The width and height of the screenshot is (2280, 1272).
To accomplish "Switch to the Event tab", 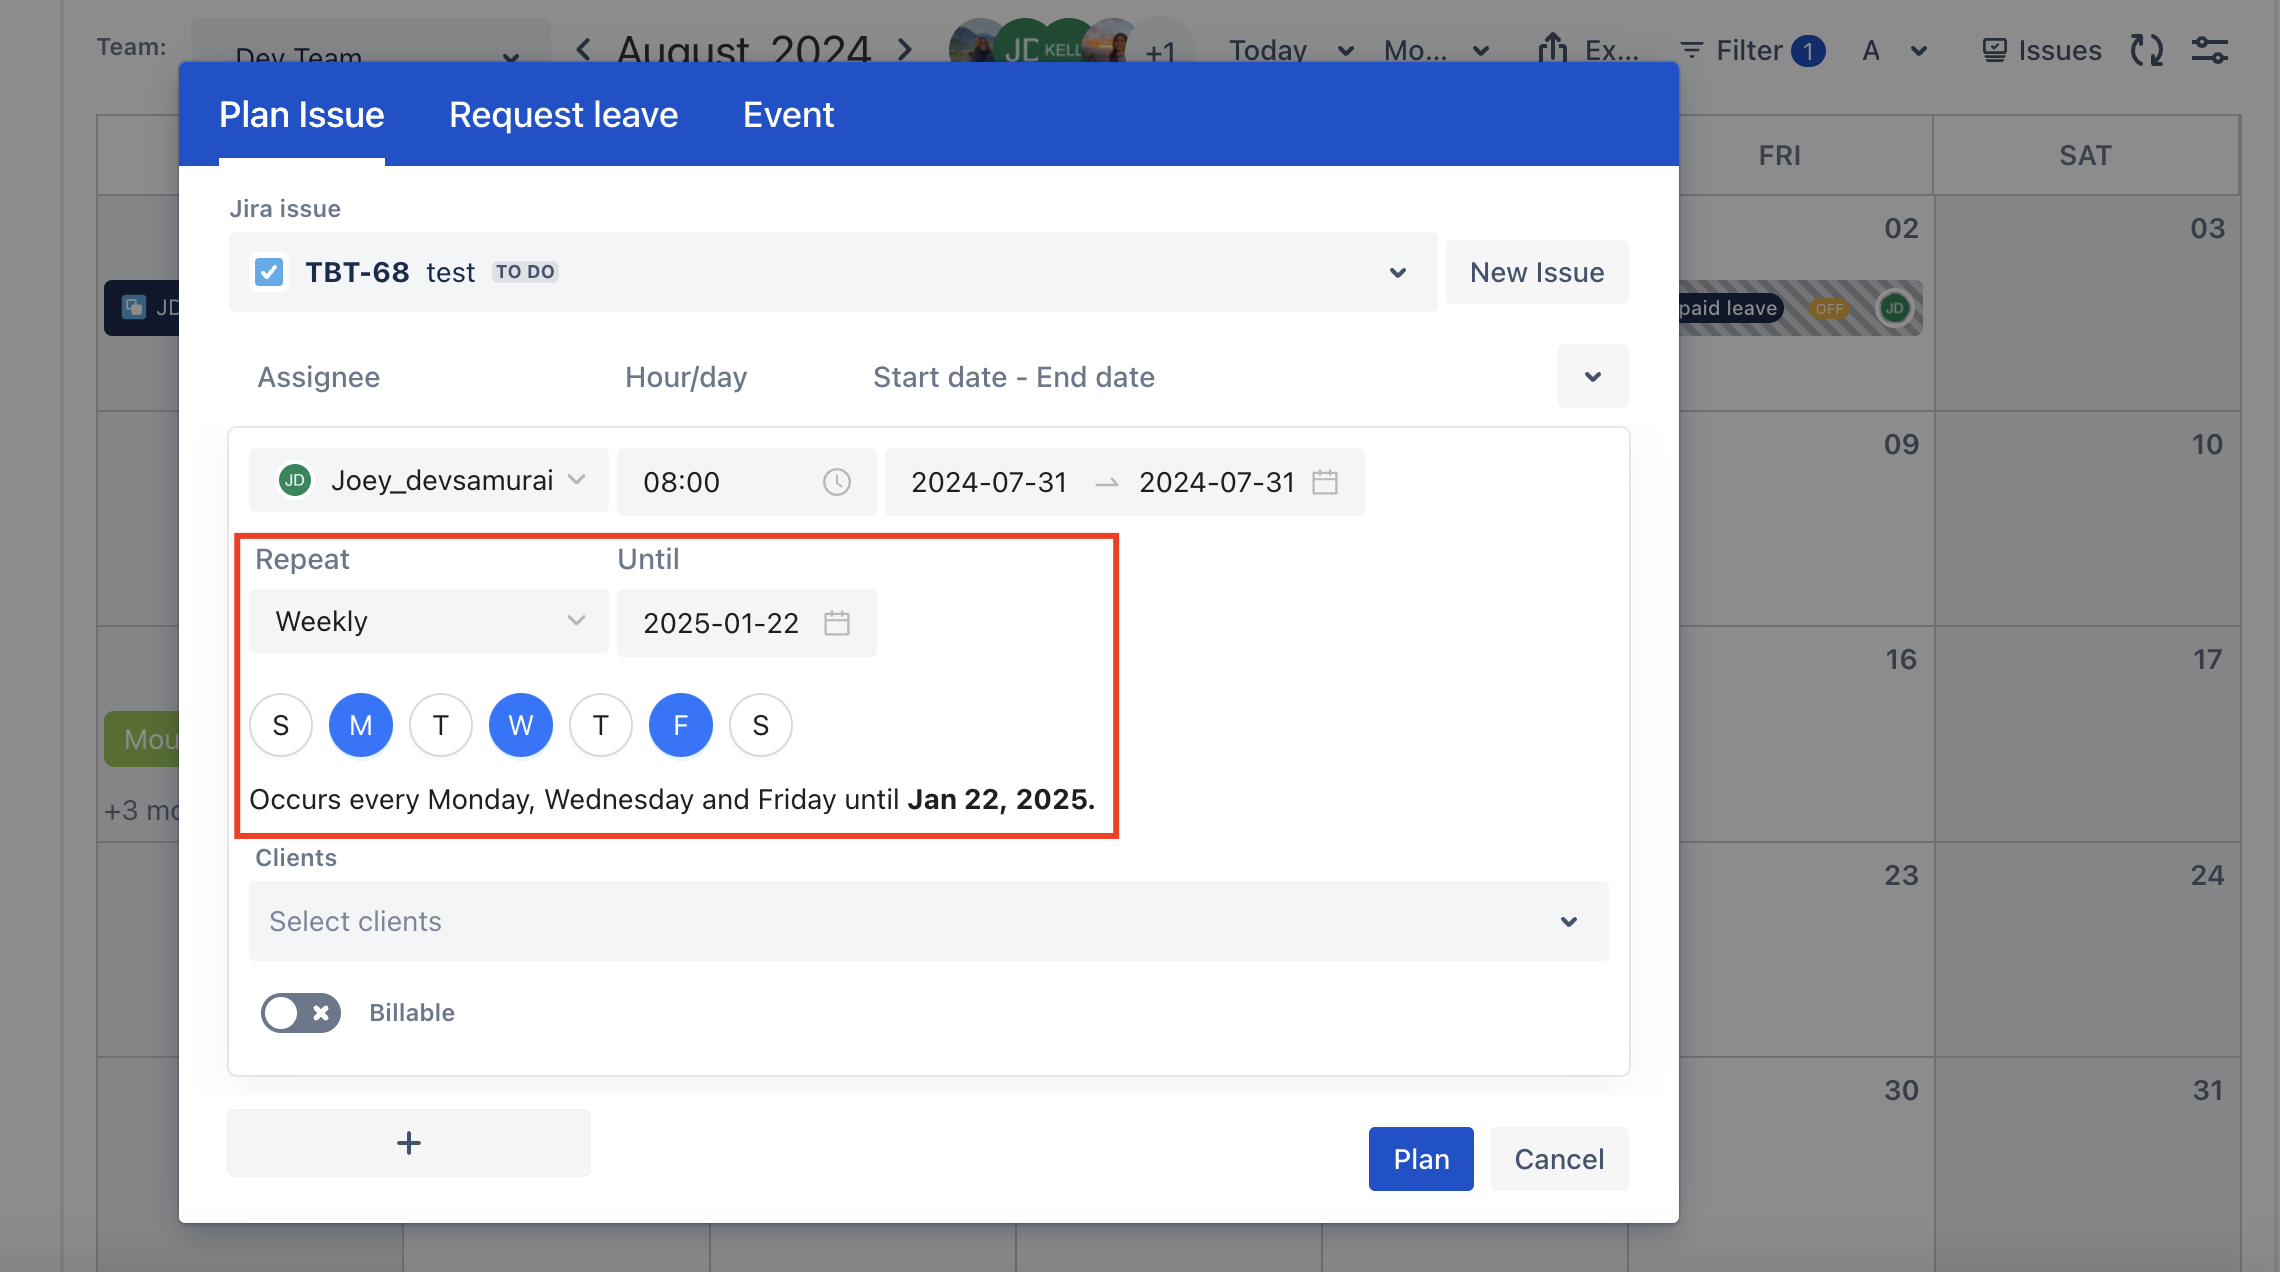I will 788,115.
